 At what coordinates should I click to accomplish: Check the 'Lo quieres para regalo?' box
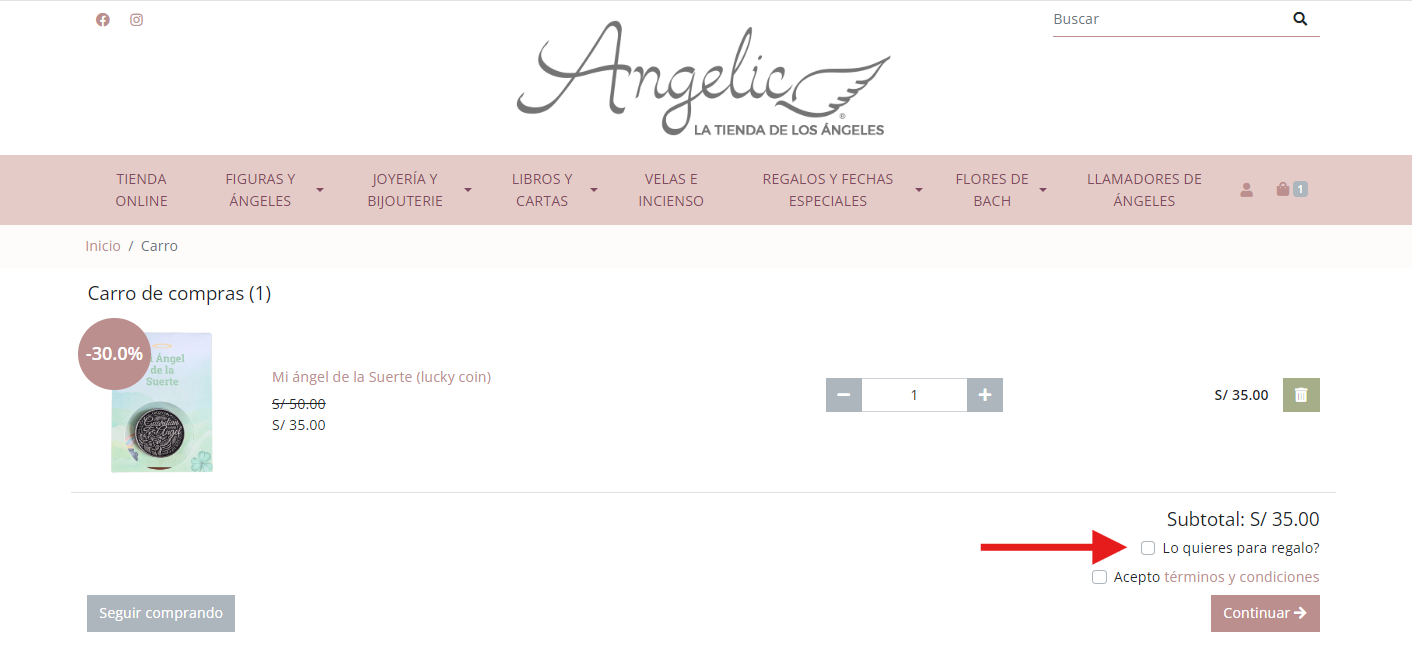click(1148, 548)
